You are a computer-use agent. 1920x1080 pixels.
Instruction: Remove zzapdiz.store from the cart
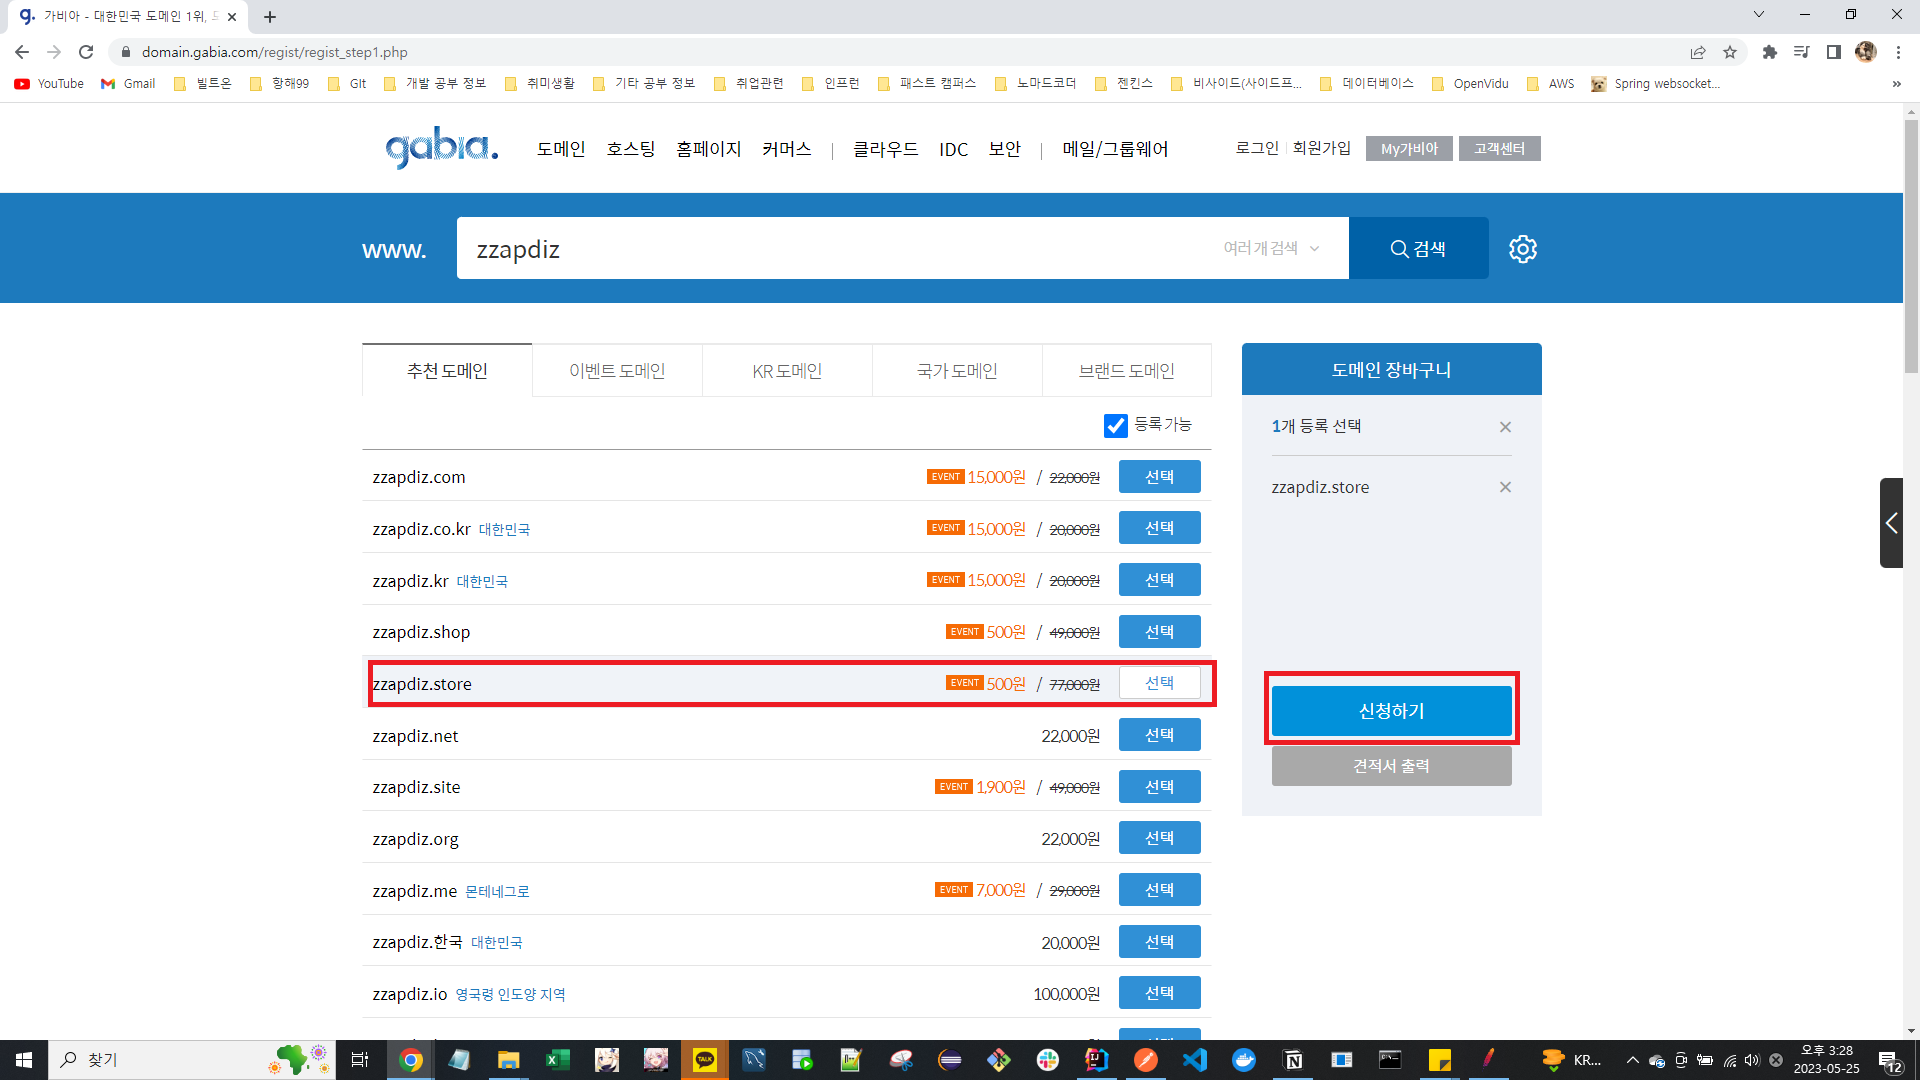coord(1505,487)
